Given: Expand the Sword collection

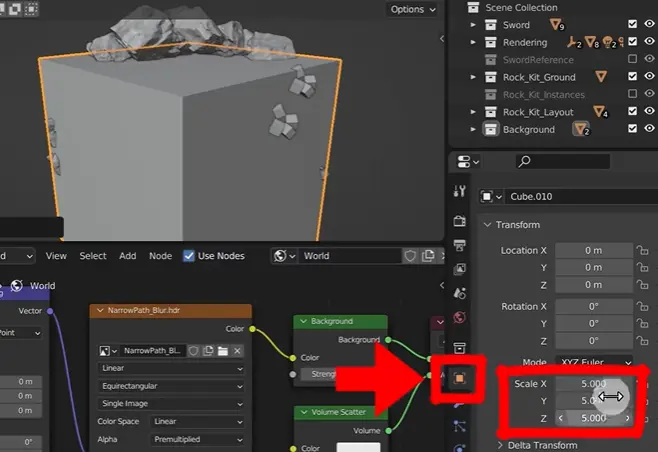Looking at the screenshot, I should (x=473, y=25).
